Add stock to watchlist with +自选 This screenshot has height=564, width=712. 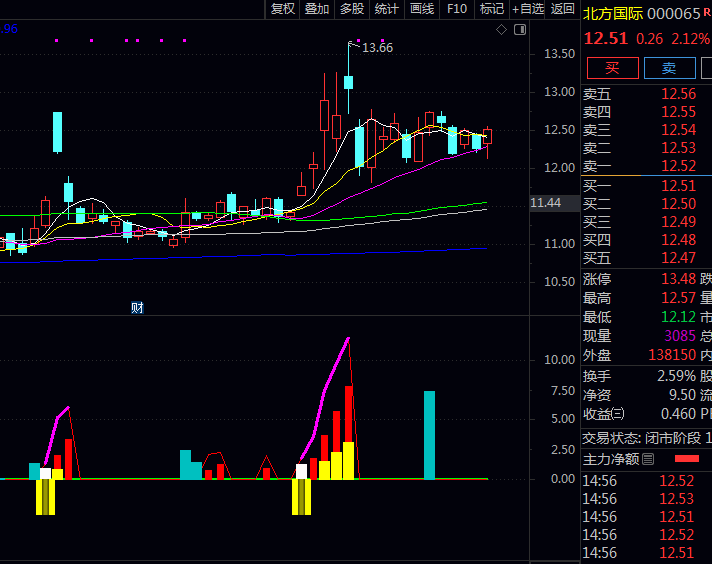528,9
